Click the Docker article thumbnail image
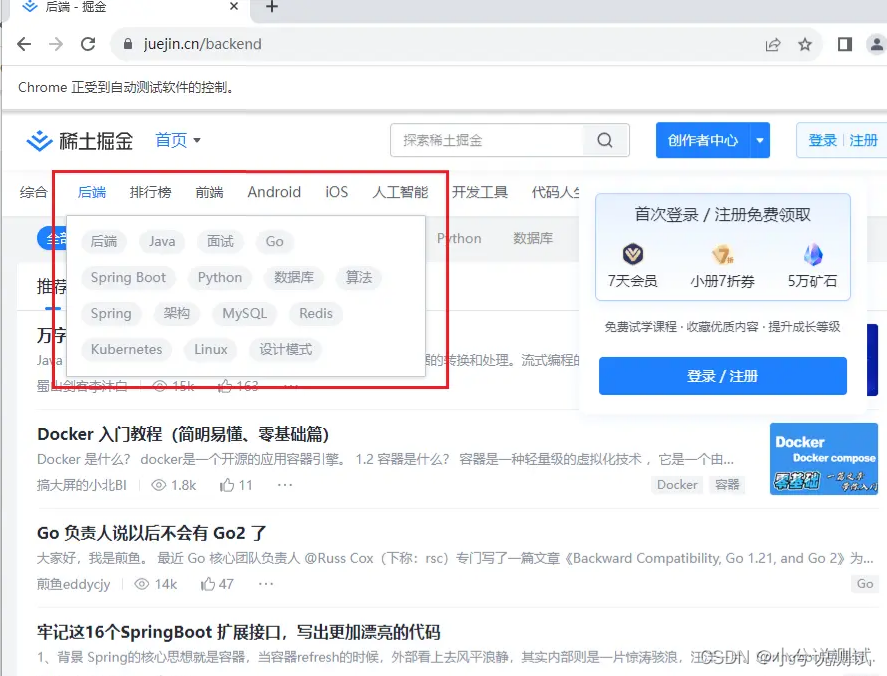Screen dimensions: 887x676 point(824,459)
